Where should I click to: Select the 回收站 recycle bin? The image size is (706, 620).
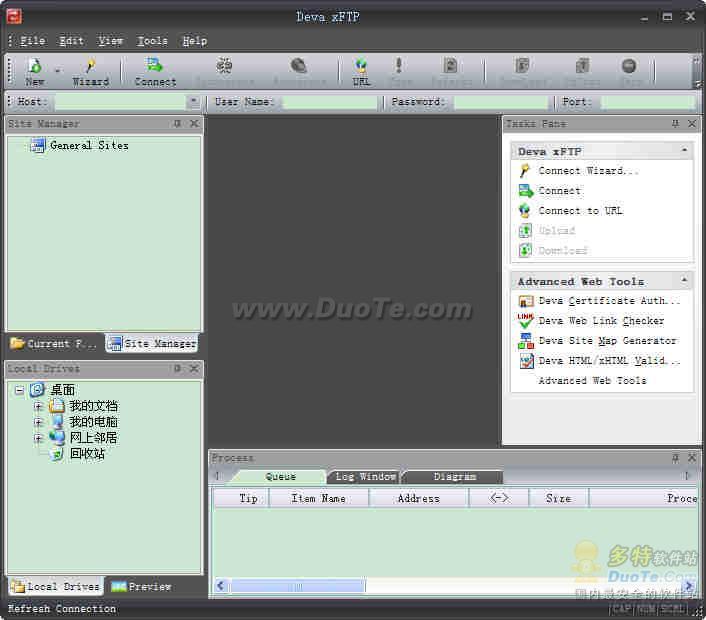[x=87, y=453]
